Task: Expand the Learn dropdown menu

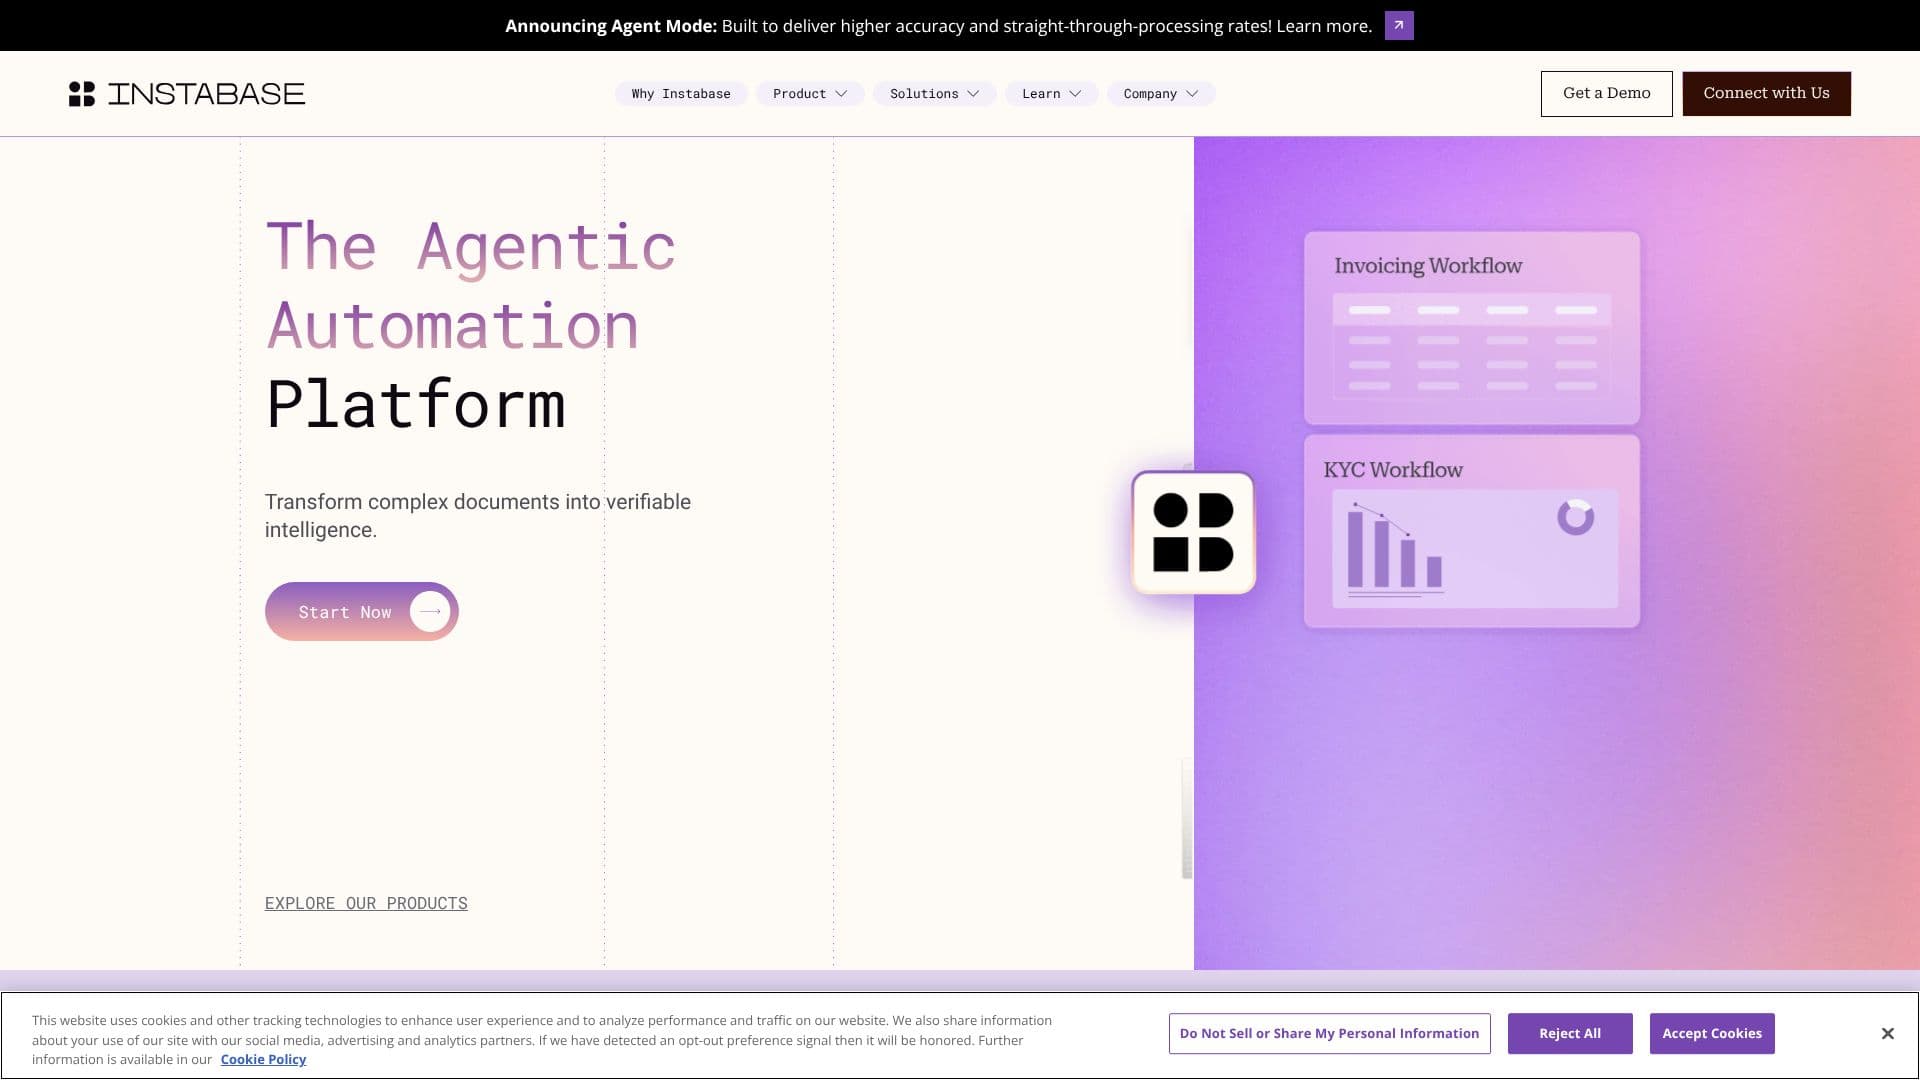Action: [1051, 94]
